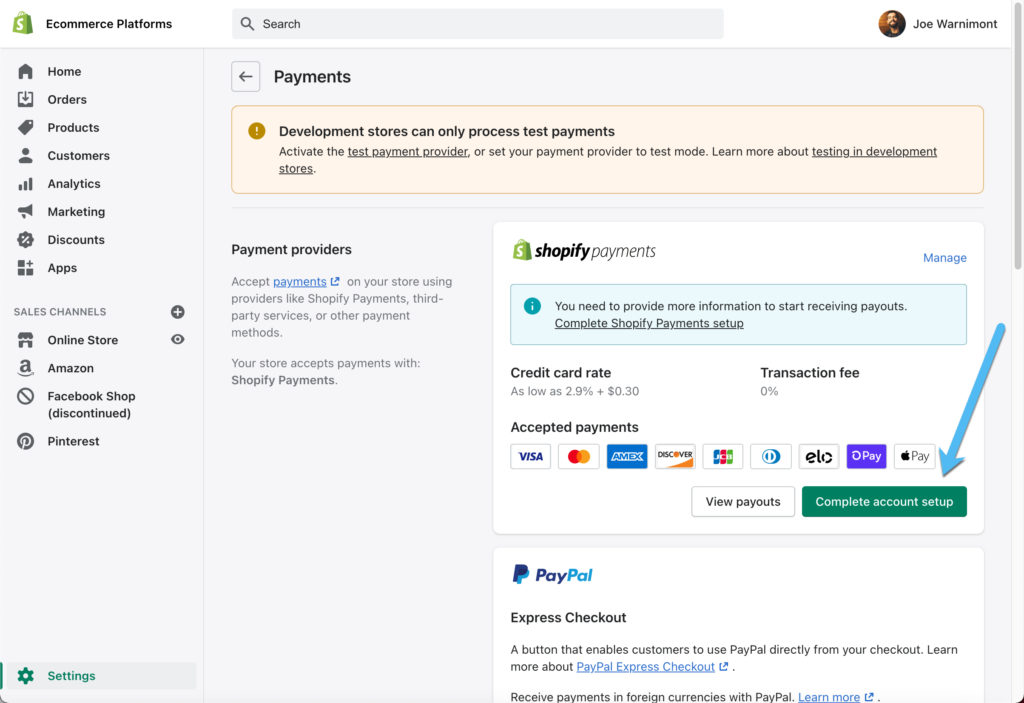Click the PayPal logo
The width and height of the screenshot is (1024, 703).
(x=552, y=575)
